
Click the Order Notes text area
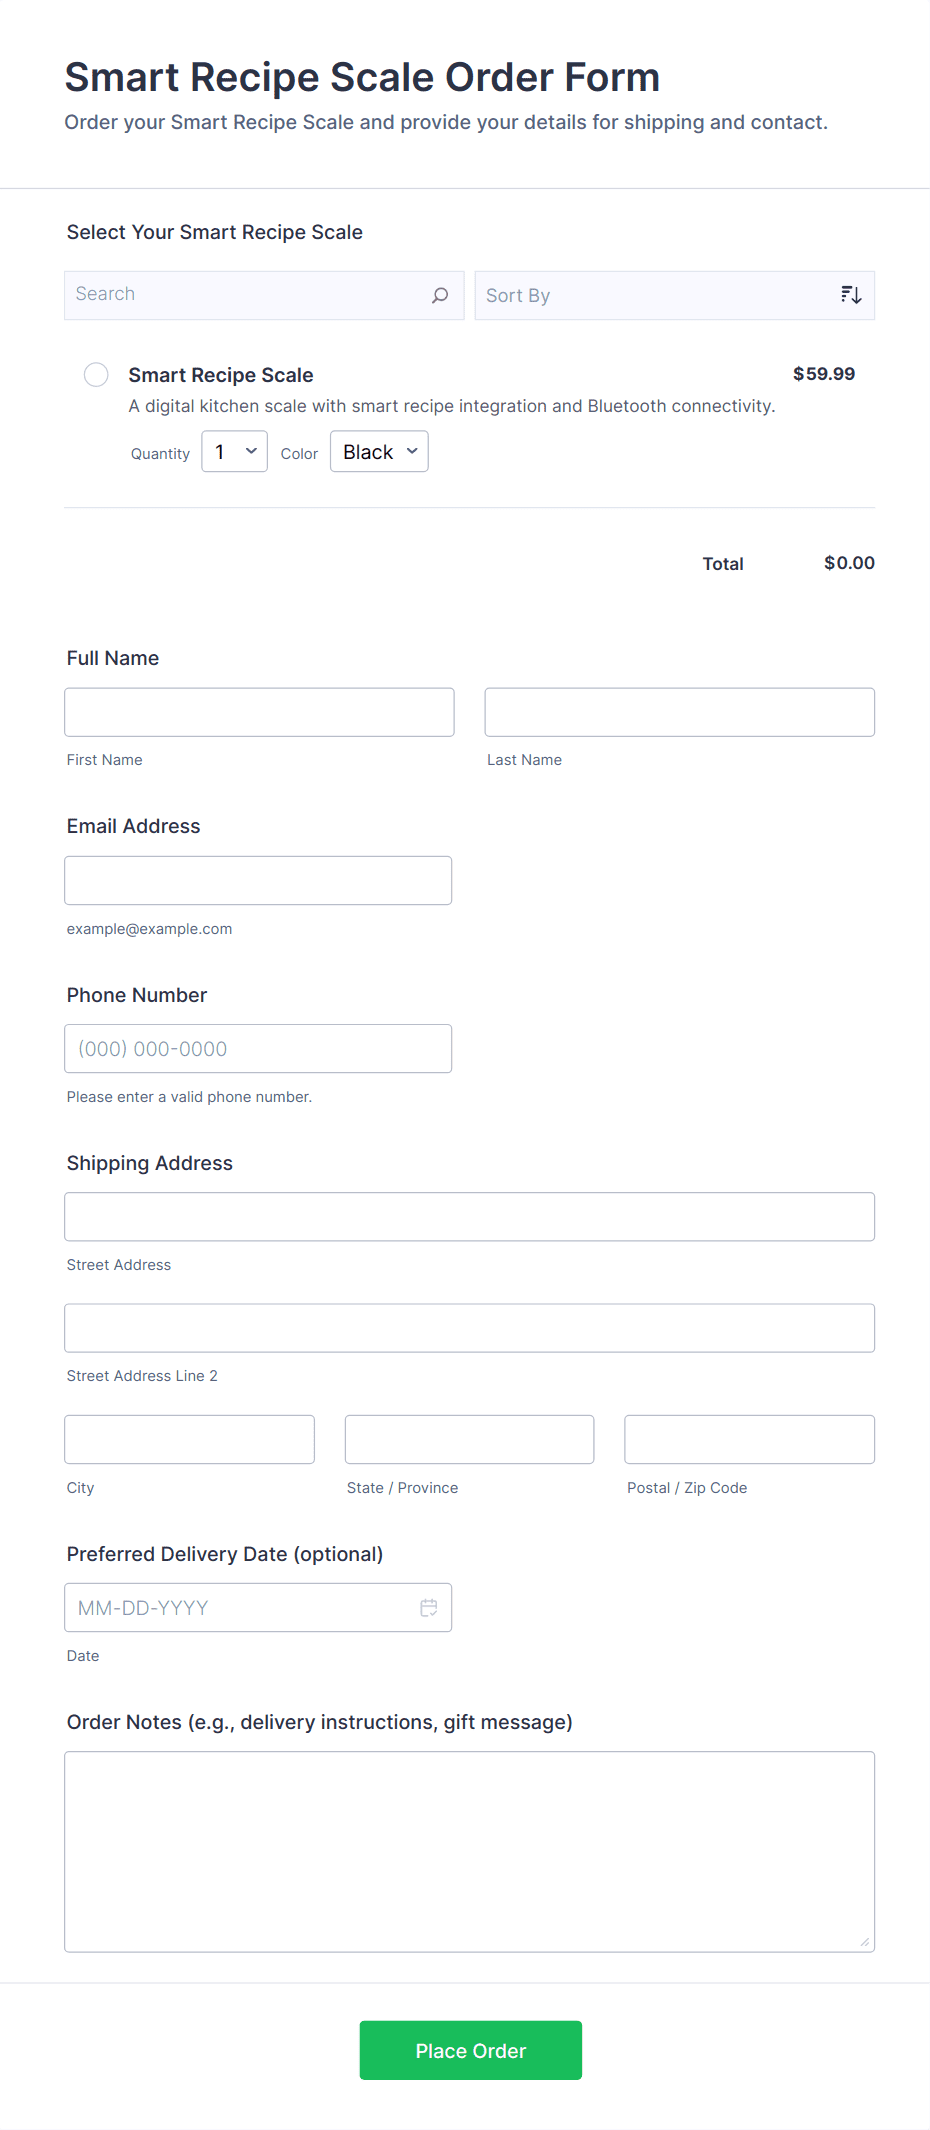pyautogui.click(x=469, y=1851)
